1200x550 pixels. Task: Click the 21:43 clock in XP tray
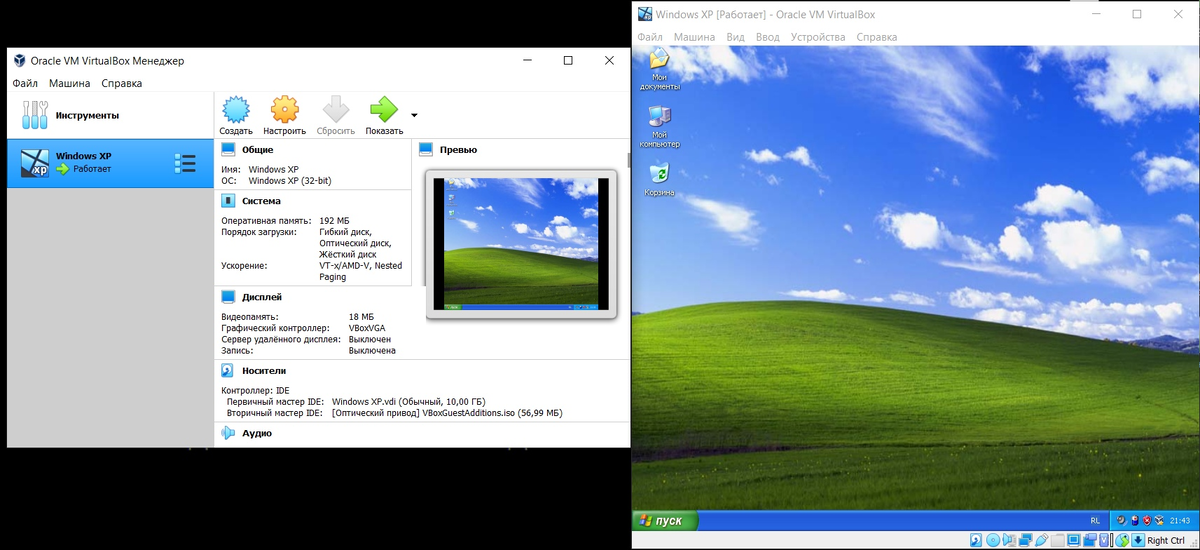1180,520
